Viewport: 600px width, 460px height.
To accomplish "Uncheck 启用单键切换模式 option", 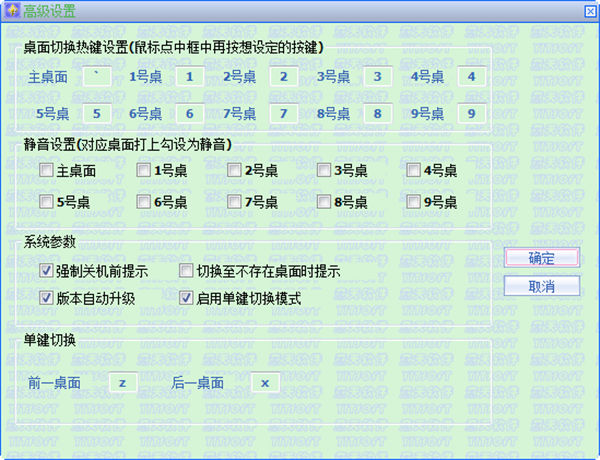I will pos(186,298).
